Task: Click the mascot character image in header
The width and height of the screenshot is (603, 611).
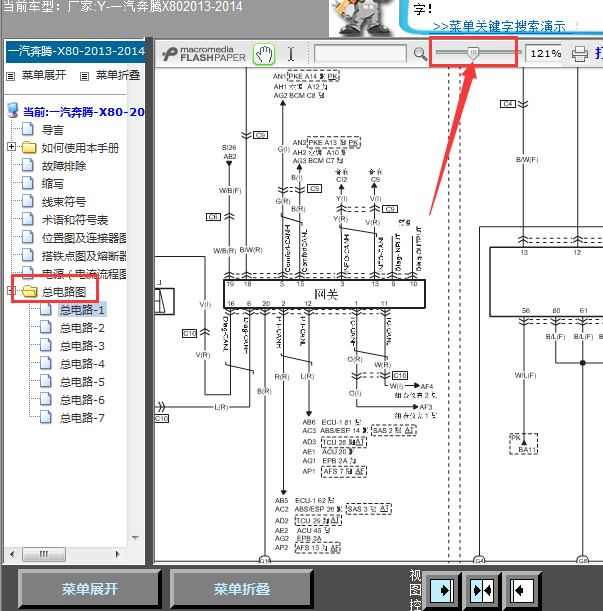Action: pos(363,18)
